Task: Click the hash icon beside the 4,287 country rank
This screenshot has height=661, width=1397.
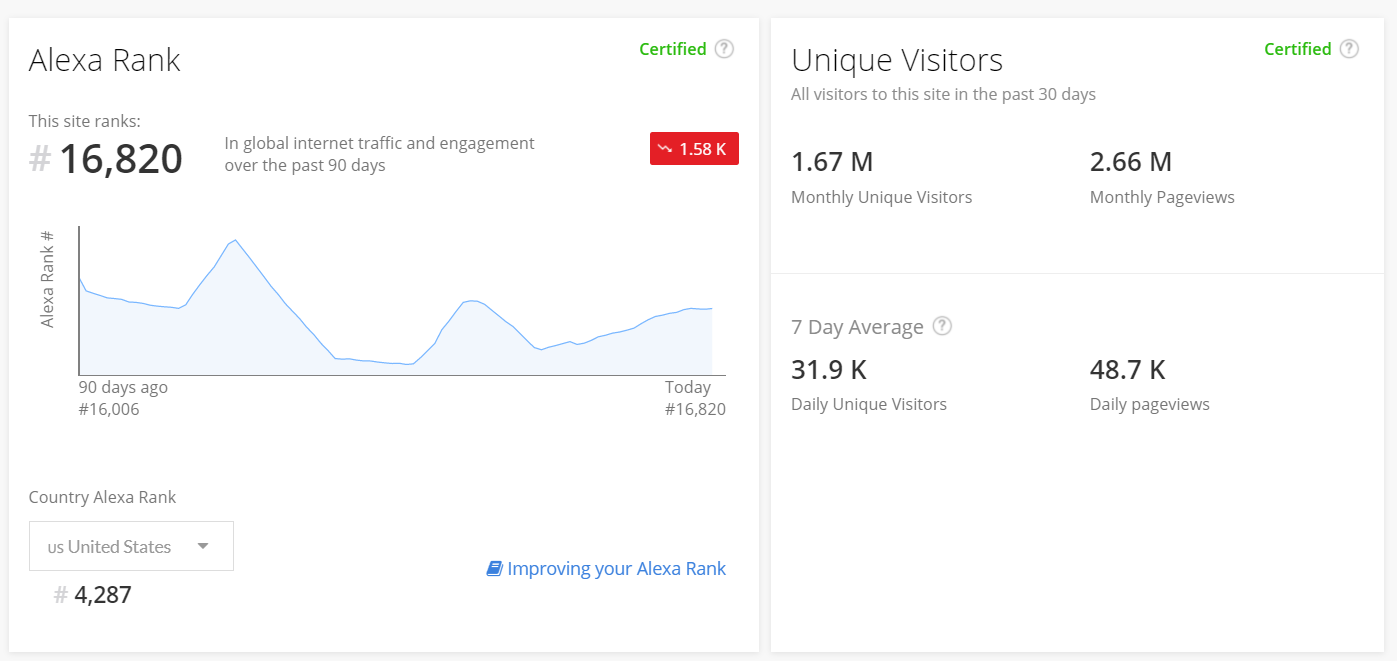Action: point(59,594)
